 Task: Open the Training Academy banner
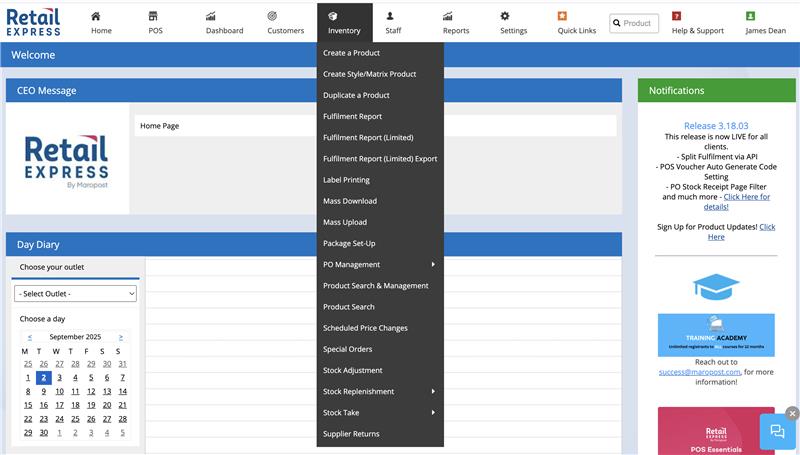(x=716, y=335)
